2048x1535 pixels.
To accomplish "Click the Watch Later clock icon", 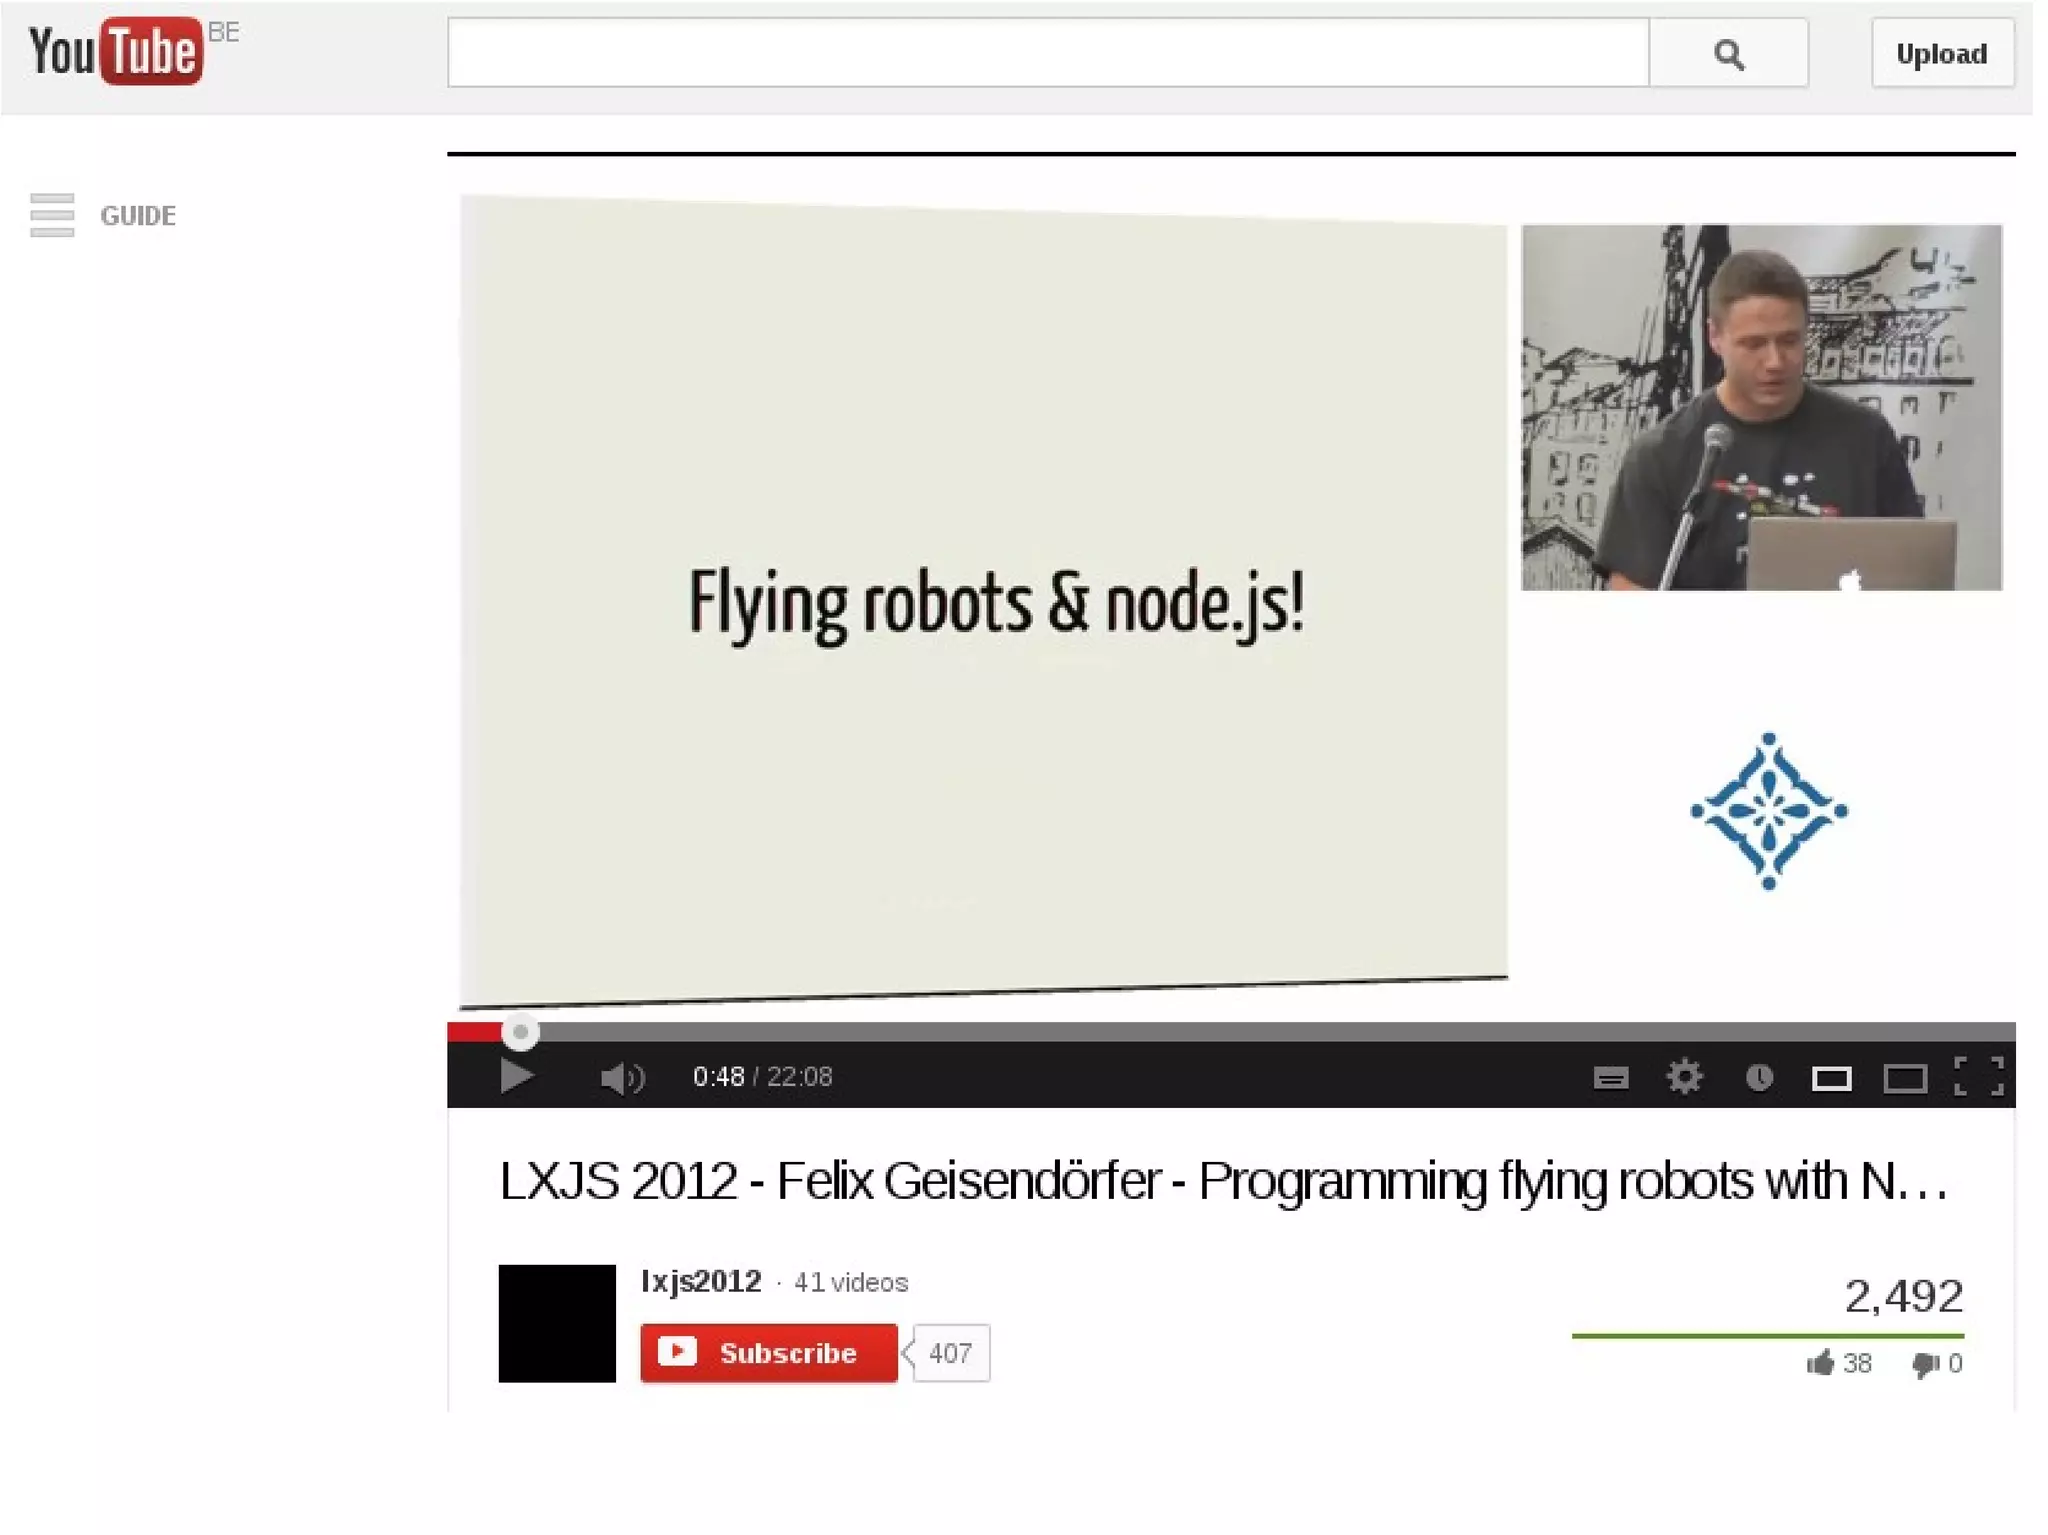I will [x=1759, y=1077].
